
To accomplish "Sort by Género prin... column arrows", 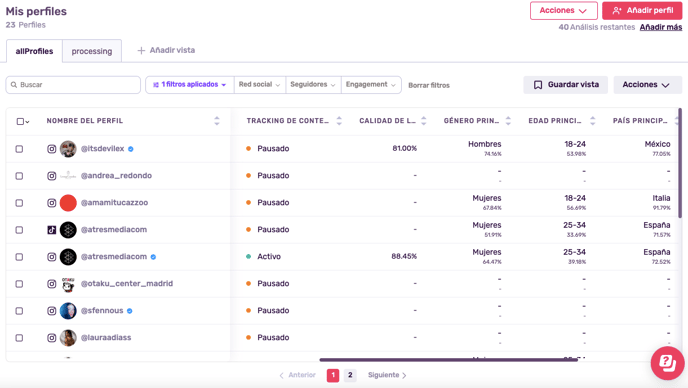I will [x=508, y=121].
